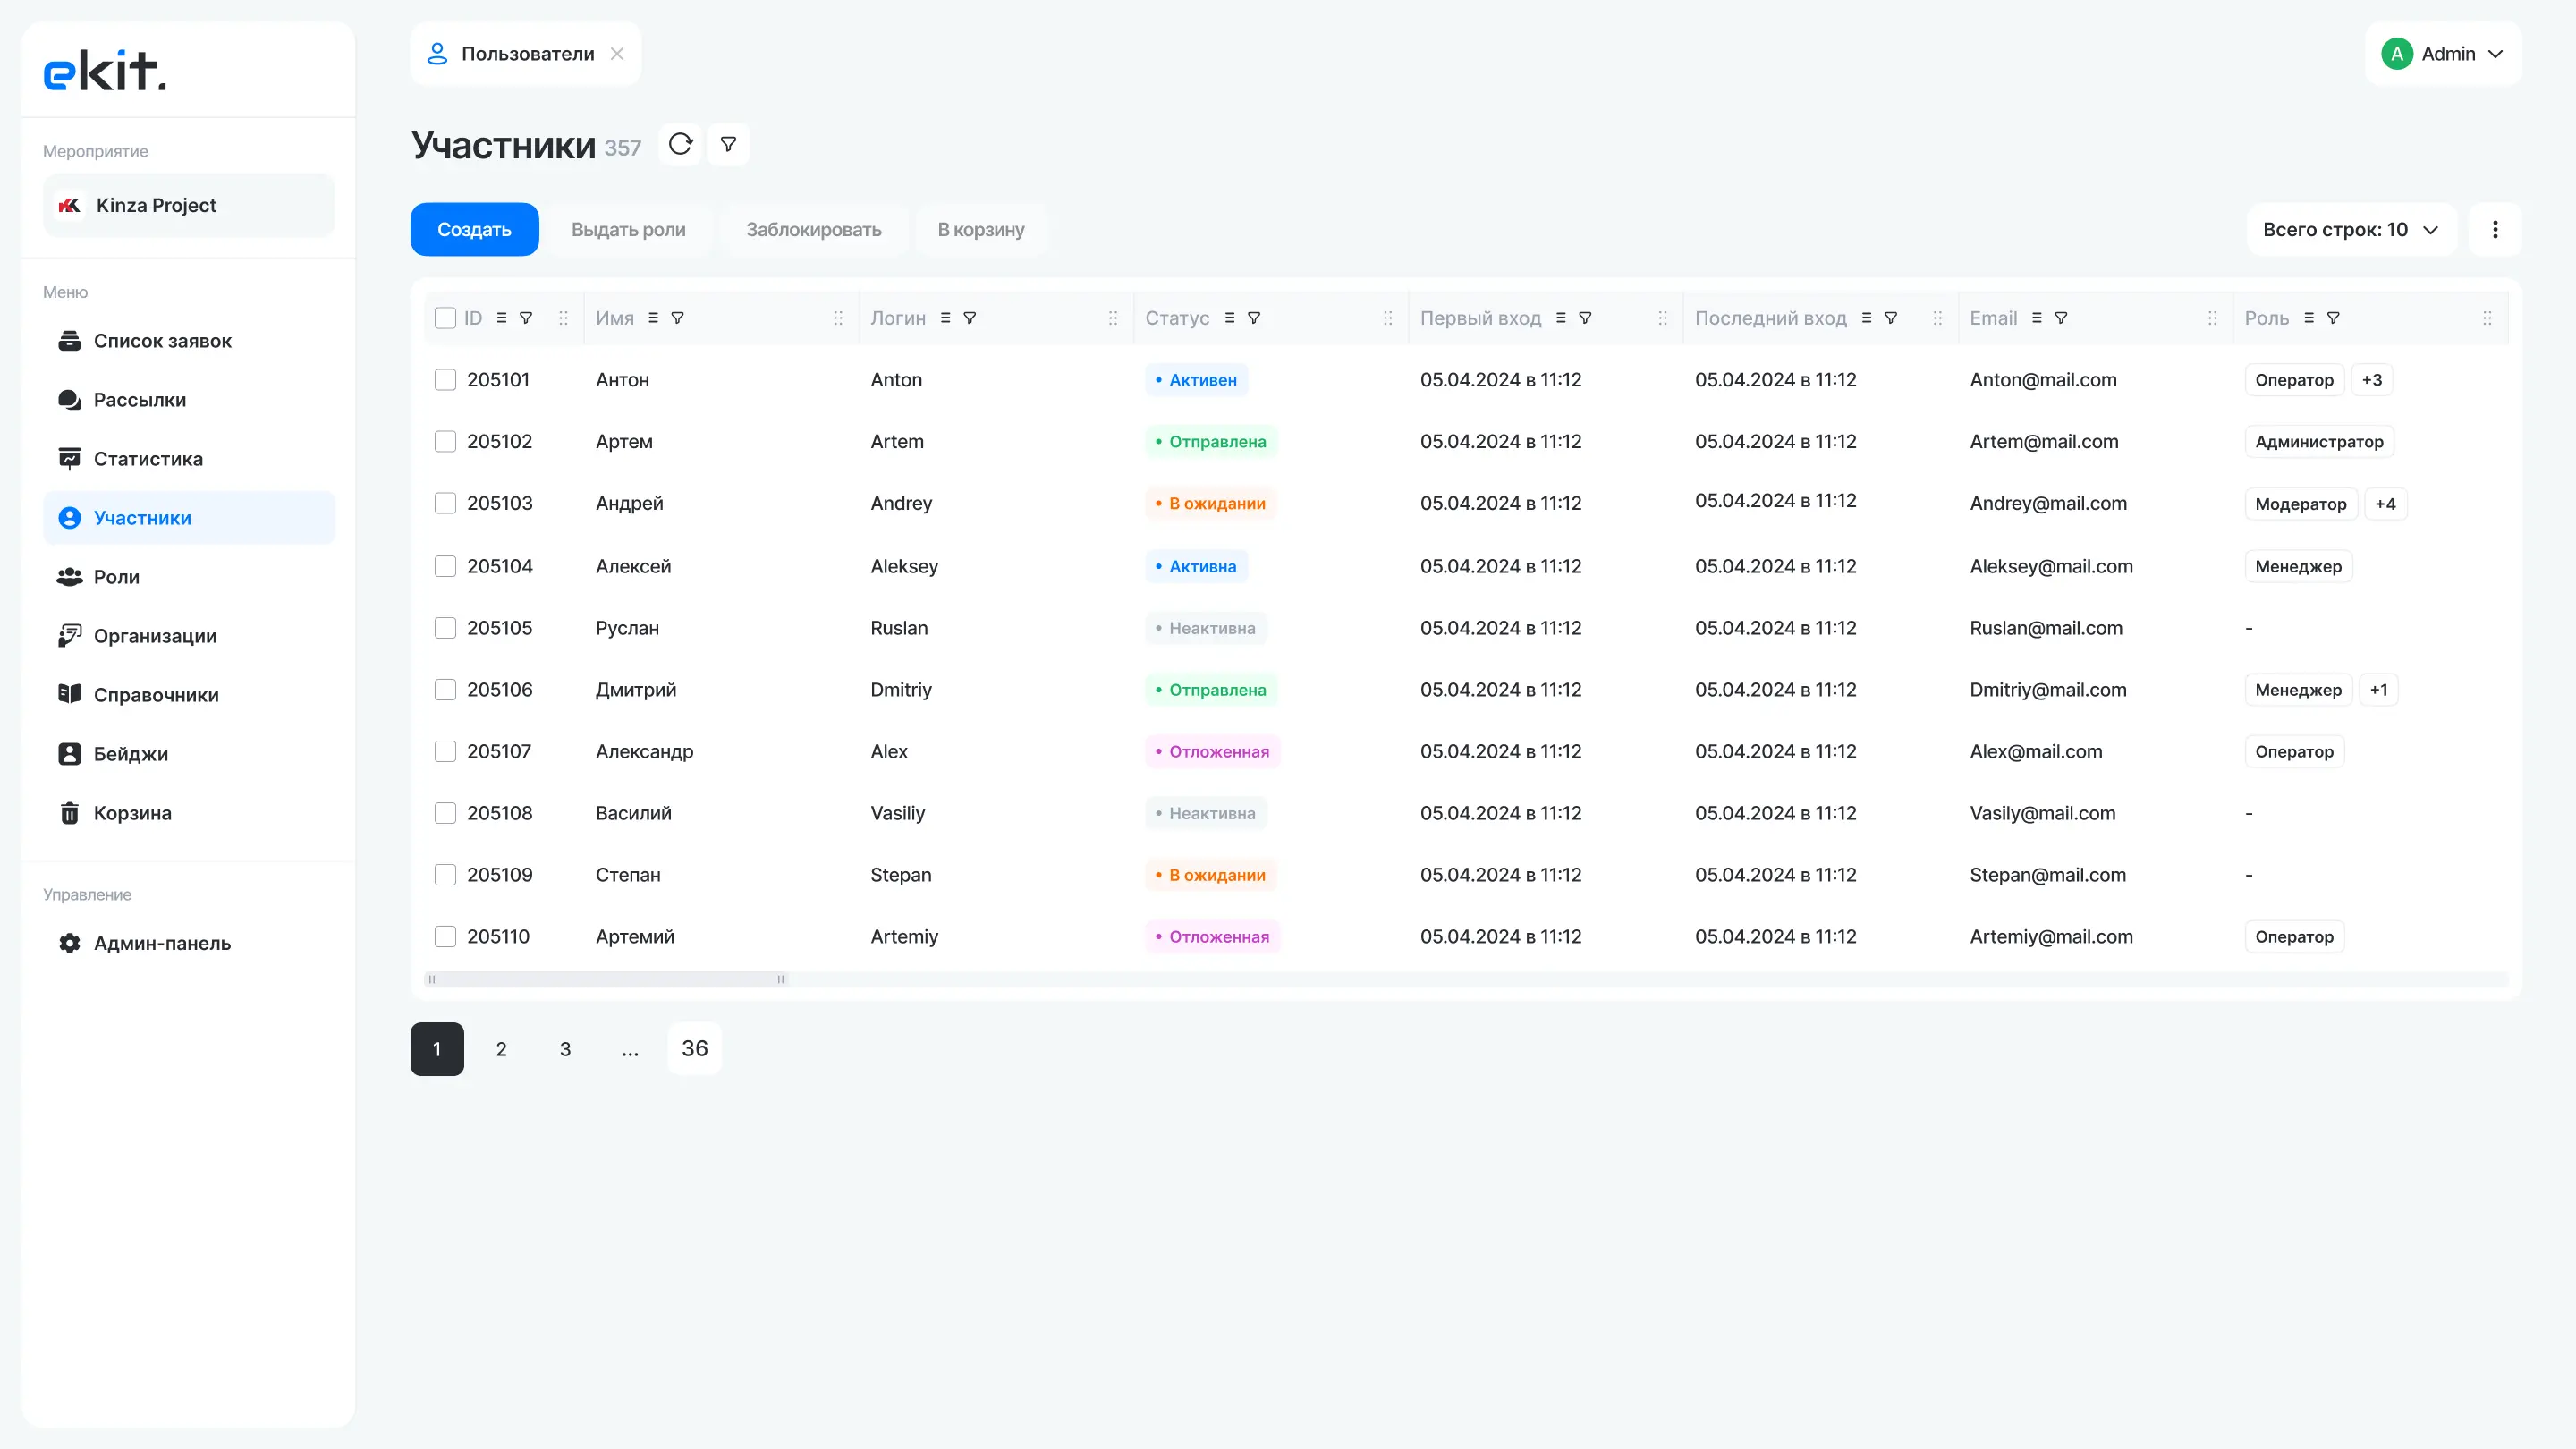The width and height of the screenshot is (2576, 1449).
Task: Click the three-dot more options button
Action: [x=2495, y=229]
